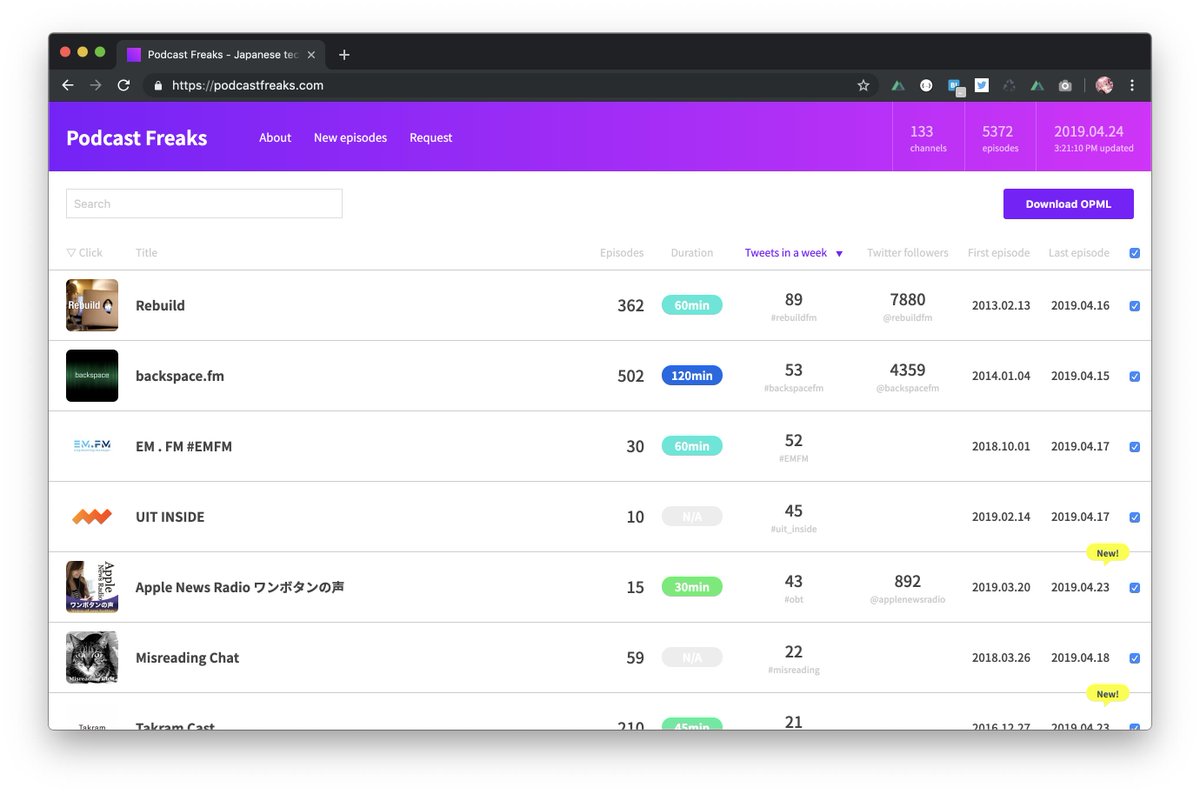
Task: Open the backspace.fm podcast artwork
Action: [92, 375]
